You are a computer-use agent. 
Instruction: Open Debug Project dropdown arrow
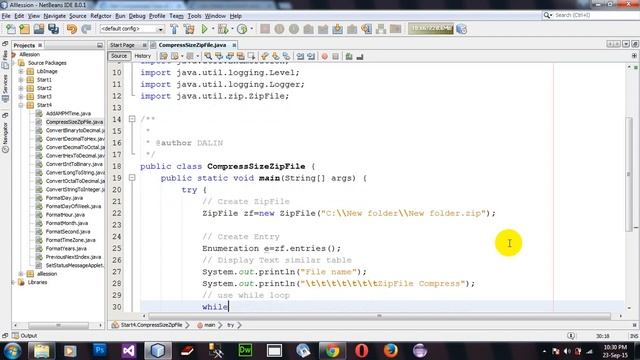232,29
